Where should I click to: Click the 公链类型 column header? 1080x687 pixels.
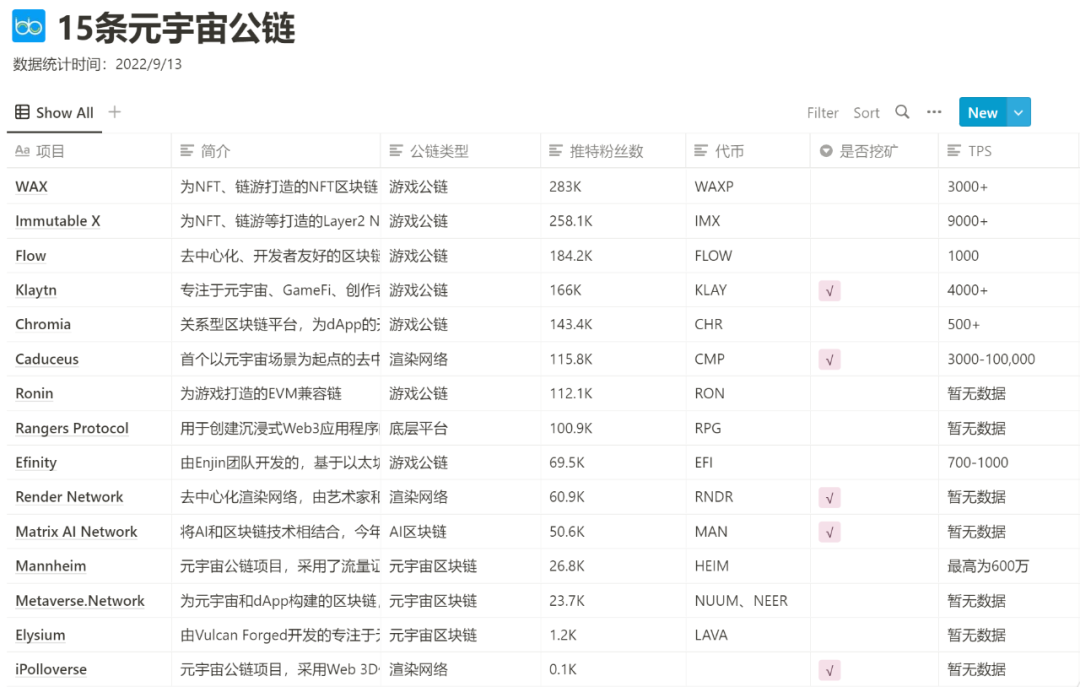tap(438, 151)
